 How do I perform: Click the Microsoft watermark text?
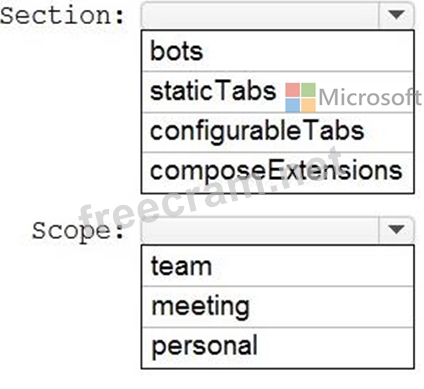click(x=370, y=98)
